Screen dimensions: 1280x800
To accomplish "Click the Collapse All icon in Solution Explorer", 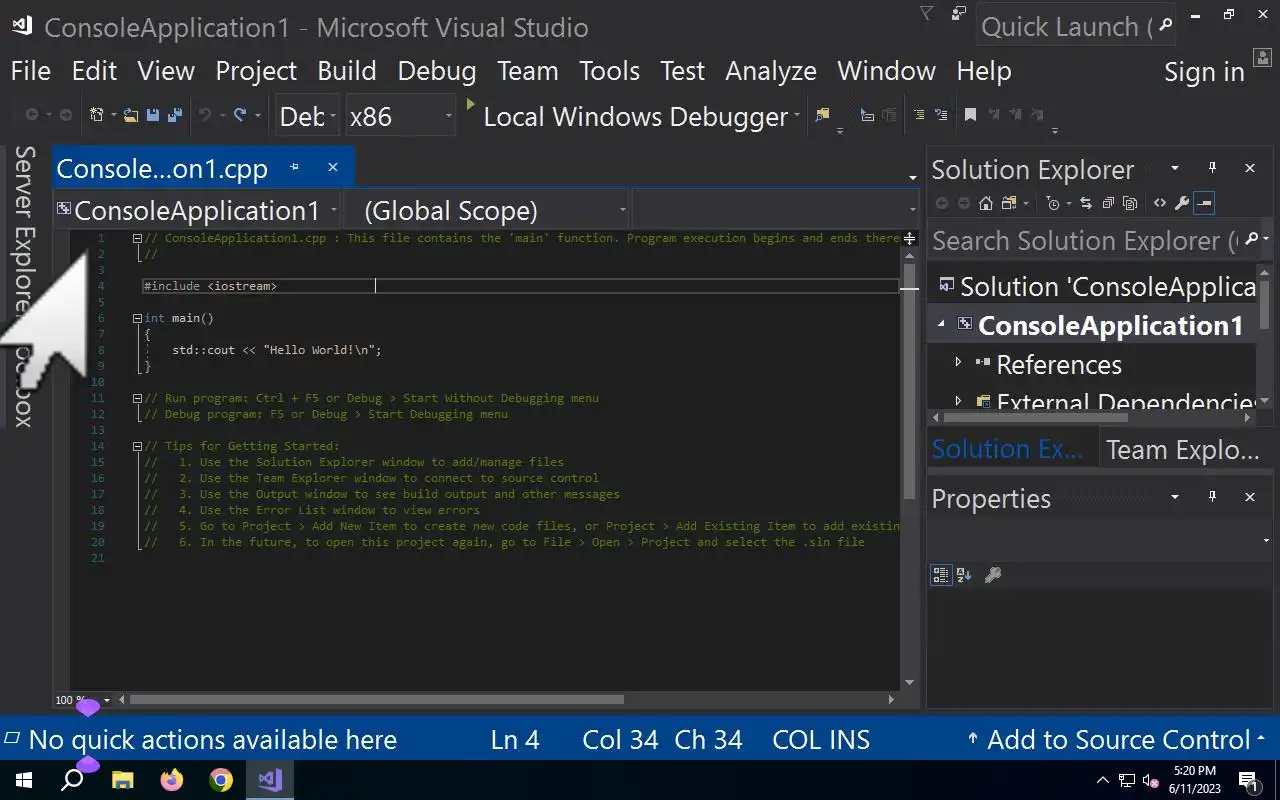I will coord(1108,203).
